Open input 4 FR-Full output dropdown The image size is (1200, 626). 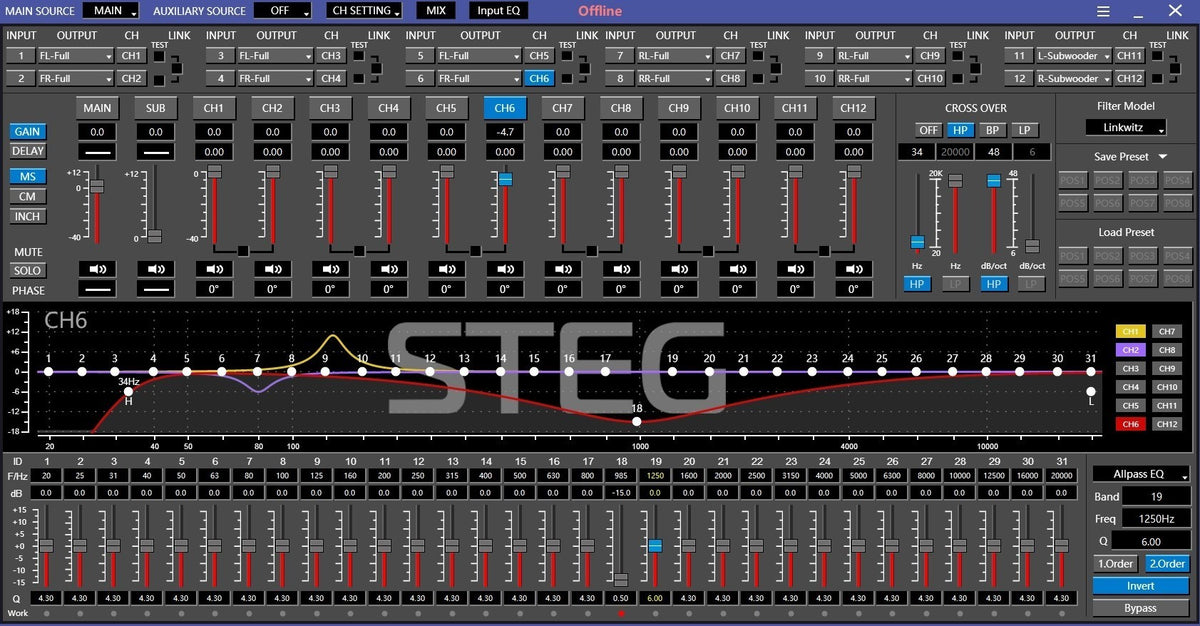(275, 78)
